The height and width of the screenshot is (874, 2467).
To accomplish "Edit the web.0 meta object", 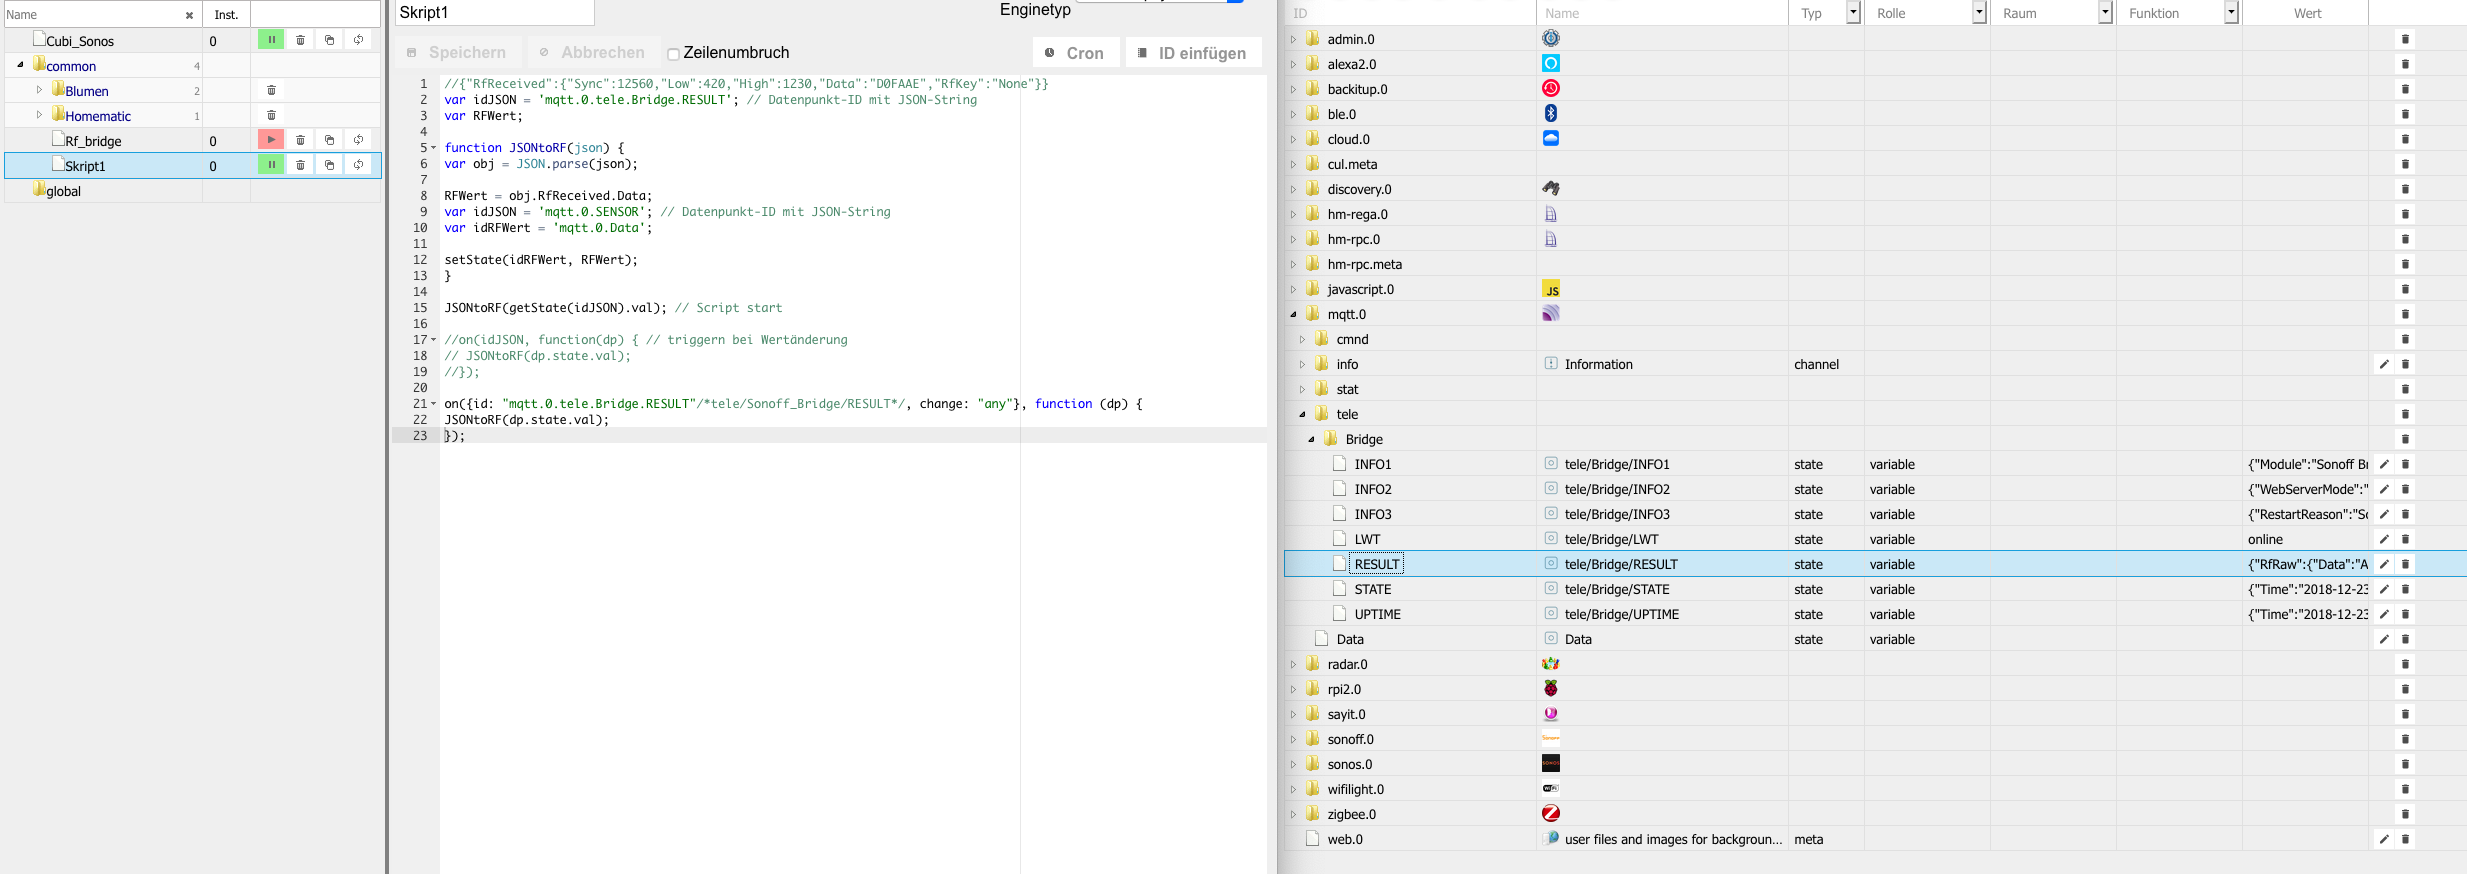I will (2384, 839).
